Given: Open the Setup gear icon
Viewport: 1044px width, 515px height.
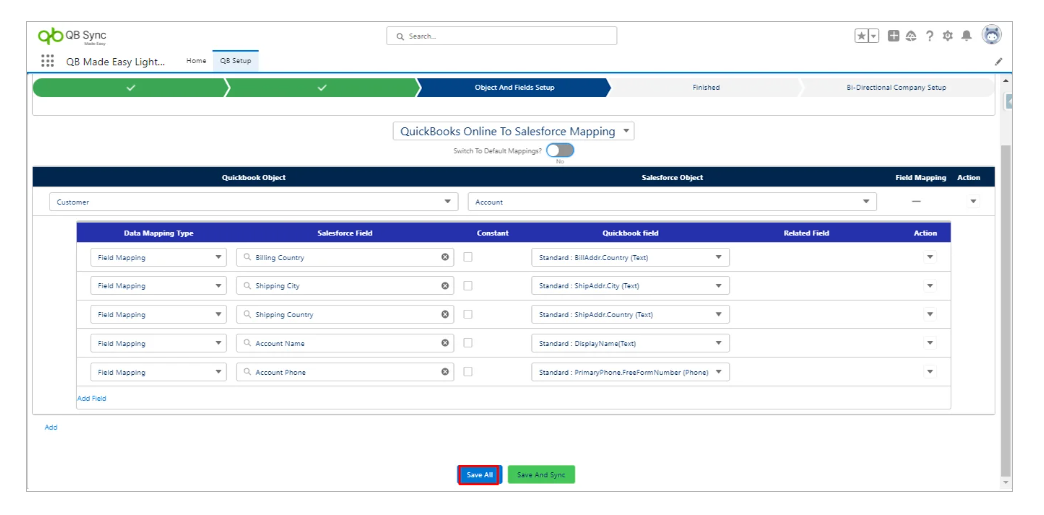Looking at the screenshot, I should click(x=947, y=36).
